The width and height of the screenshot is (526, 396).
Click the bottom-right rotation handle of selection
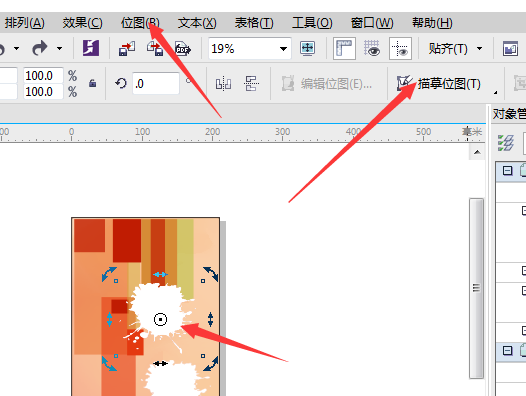click(211, 364)
